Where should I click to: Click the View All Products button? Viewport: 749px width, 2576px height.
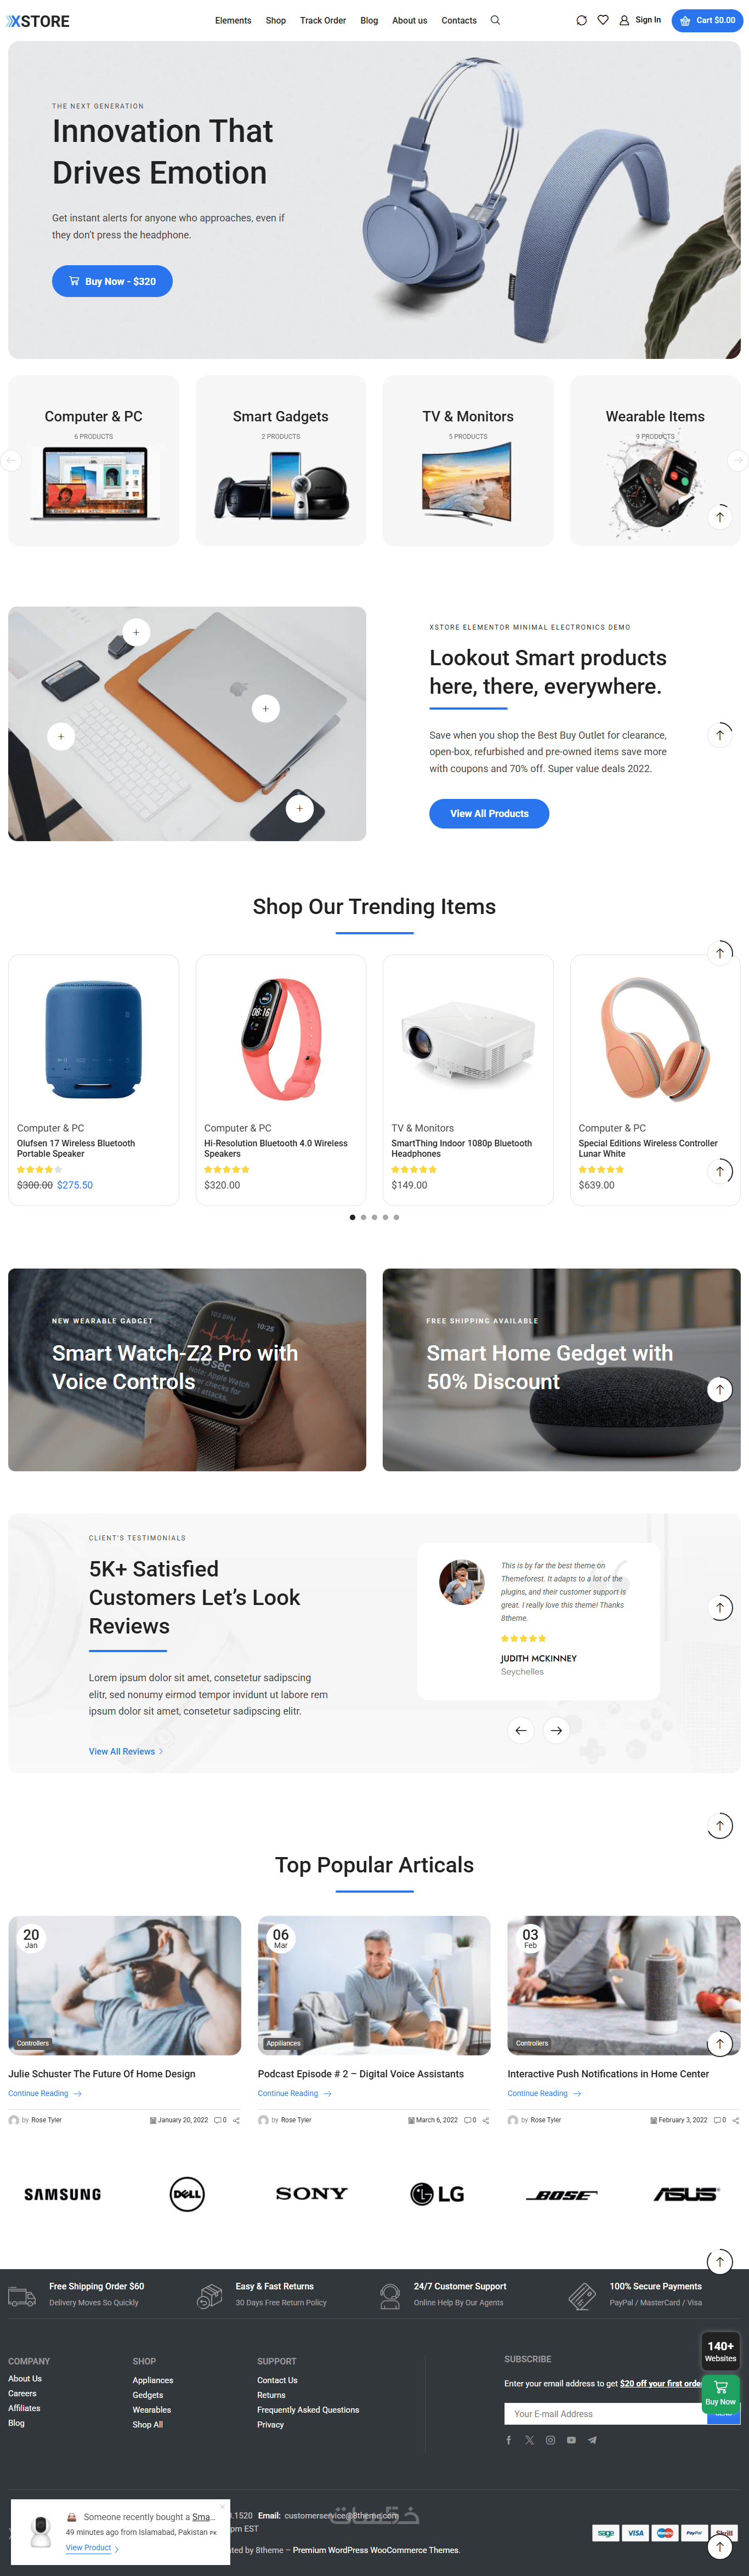pos(489,813)
